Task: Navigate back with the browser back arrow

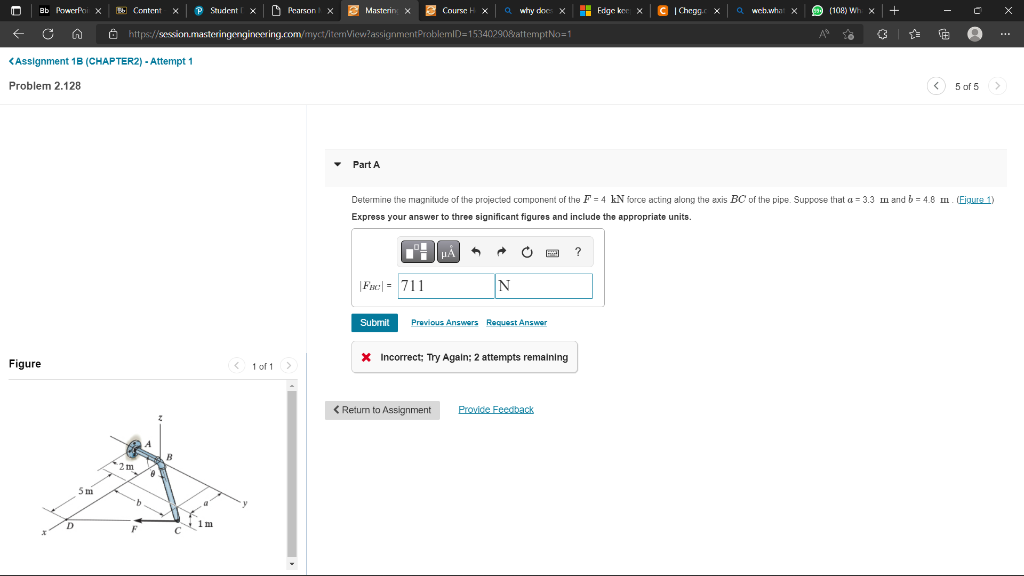Action: (x=17, y=32)
